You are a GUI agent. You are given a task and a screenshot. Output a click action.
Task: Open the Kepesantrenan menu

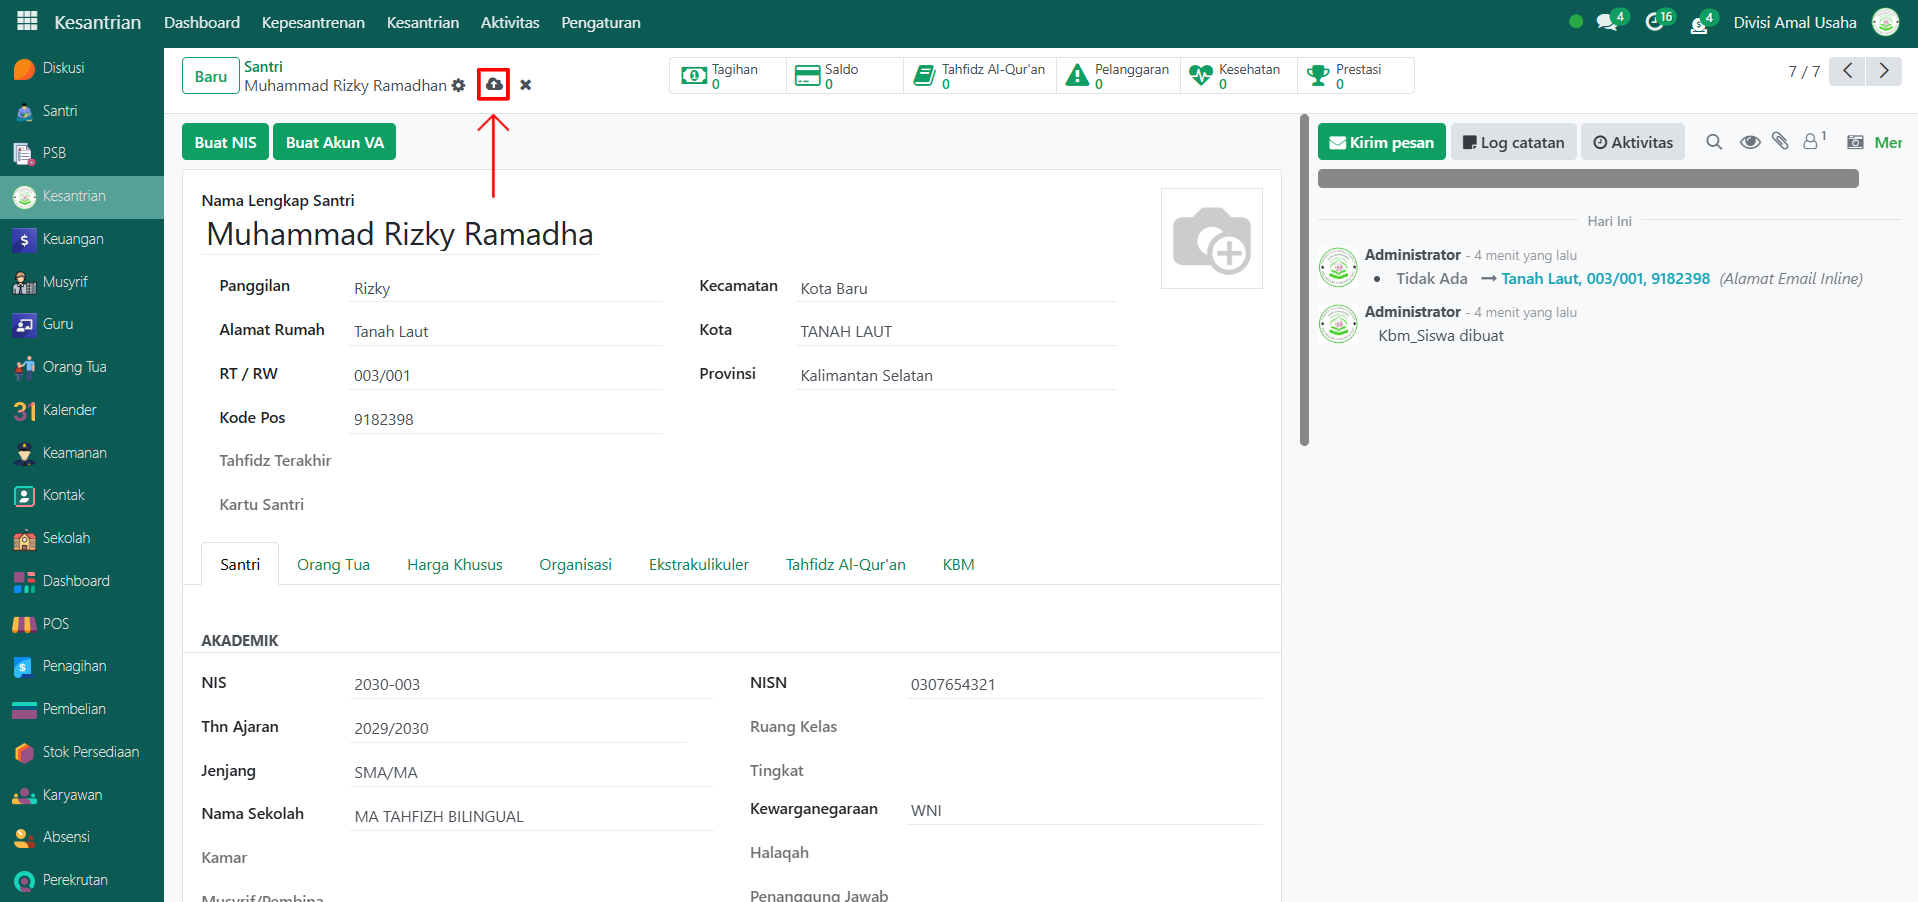pos(313,22)
